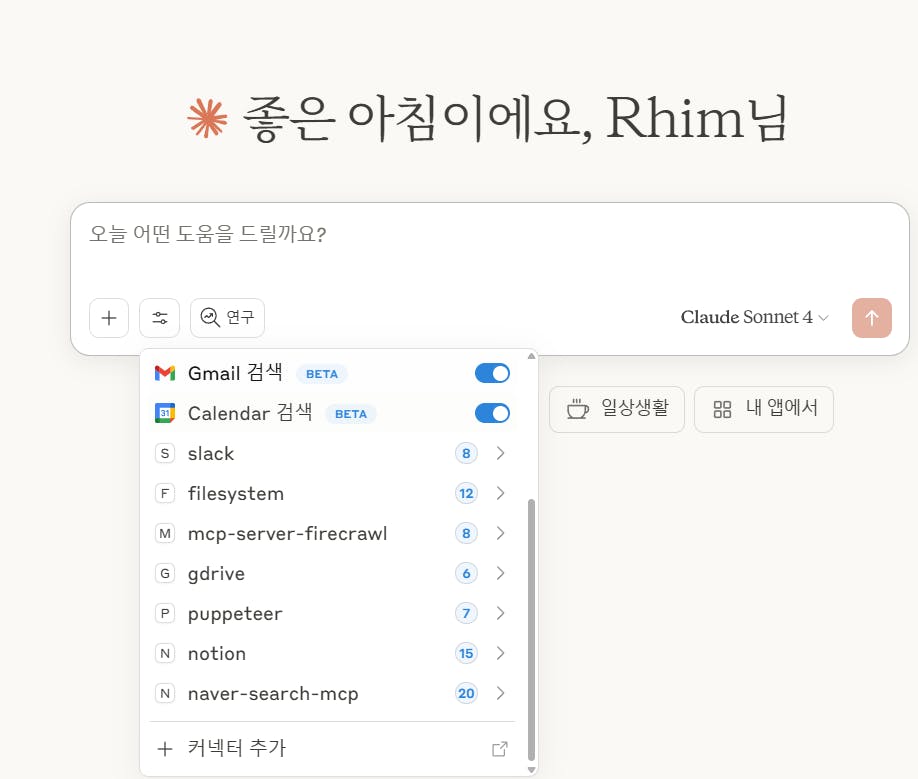The width and height of the screenshot is (918, 779).
Task: Click 커넥터 추가 add connector
Action: (x=332, y=749)
